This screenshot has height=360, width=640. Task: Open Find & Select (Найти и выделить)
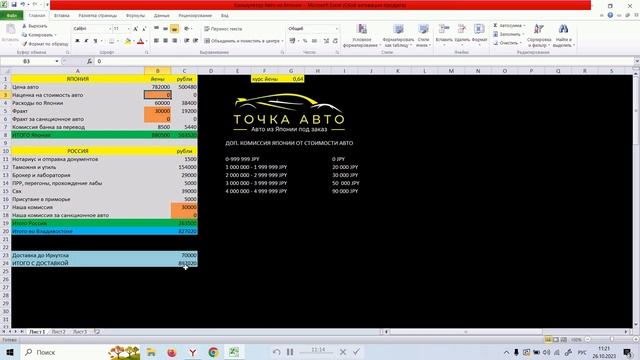tap(564, 36)
